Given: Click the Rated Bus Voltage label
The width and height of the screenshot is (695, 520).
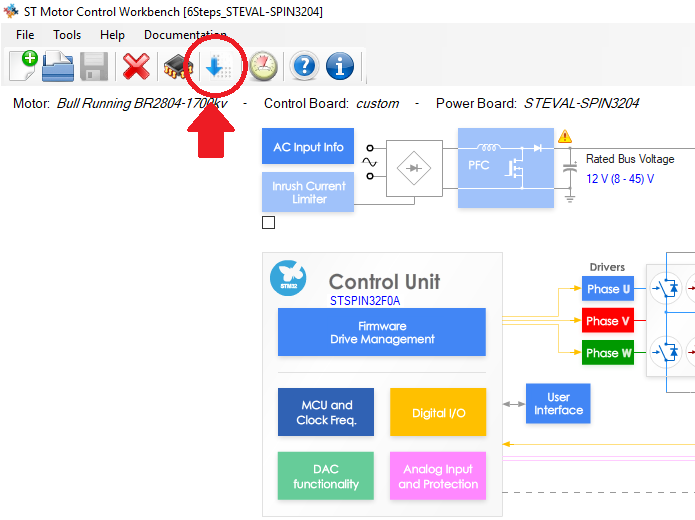Looking at the screenshot, I should [x=630, y=159].
